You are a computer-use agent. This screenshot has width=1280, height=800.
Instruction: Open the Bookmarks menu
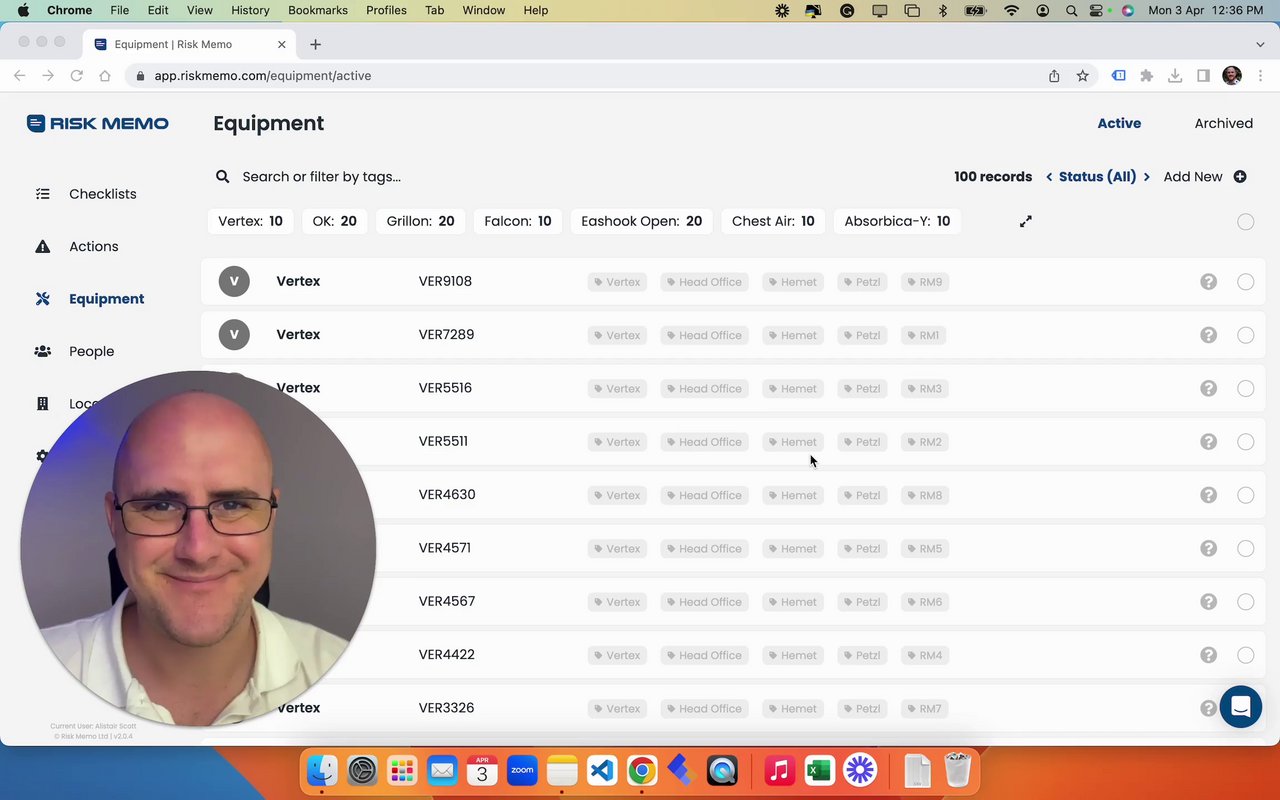click(x=317, y=10)
